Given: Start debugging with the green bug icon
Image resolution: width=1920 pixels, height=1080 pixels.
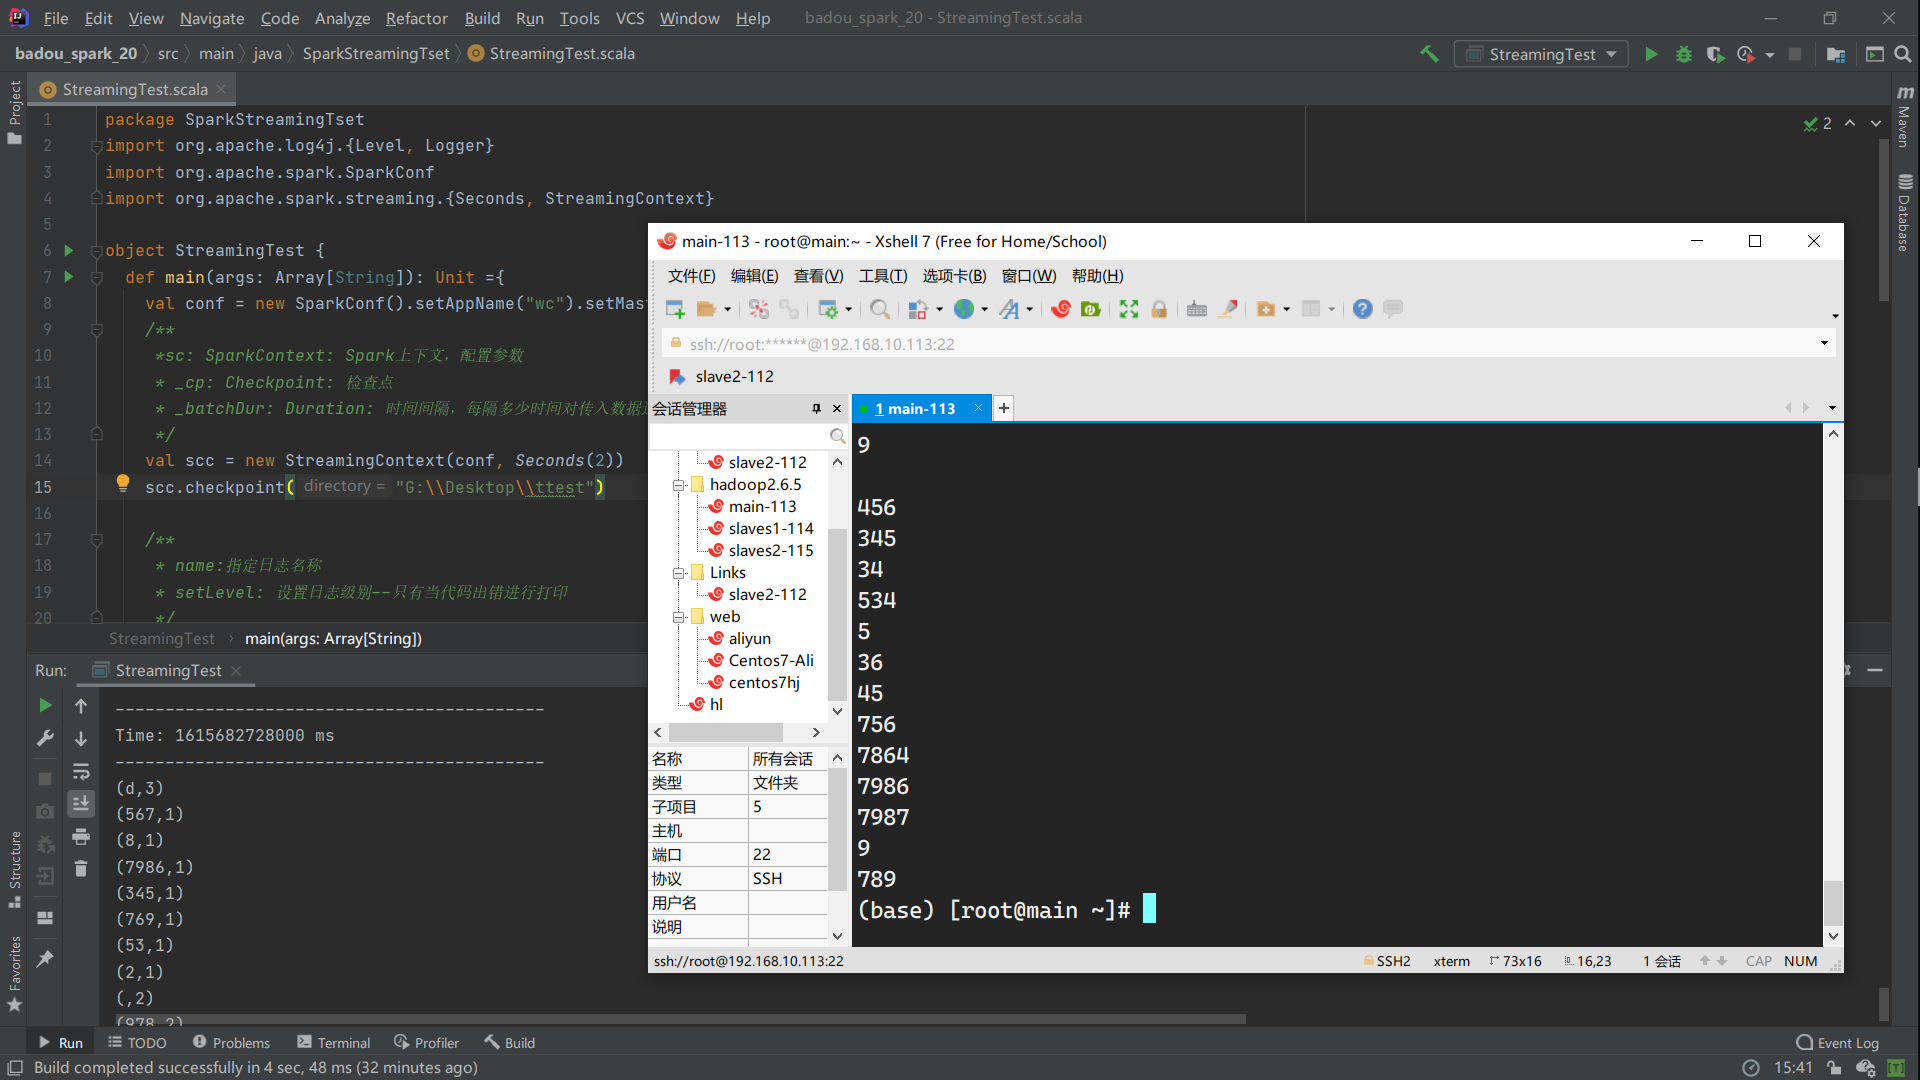Looking at the screenshot, I should pos(1684,54).
